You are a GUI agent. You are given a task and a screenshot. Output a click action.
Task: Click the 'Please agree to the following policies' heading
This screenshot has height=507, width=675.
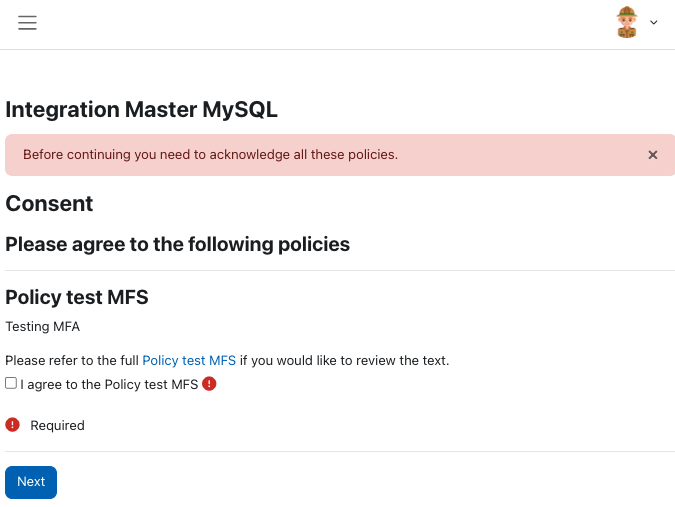tap(177, 244)
